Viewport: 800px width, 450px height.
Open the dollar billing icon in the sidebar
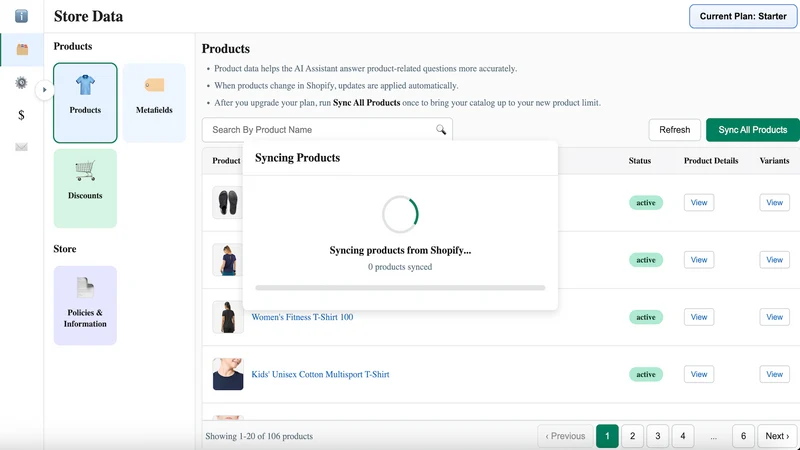coord(21,115)
